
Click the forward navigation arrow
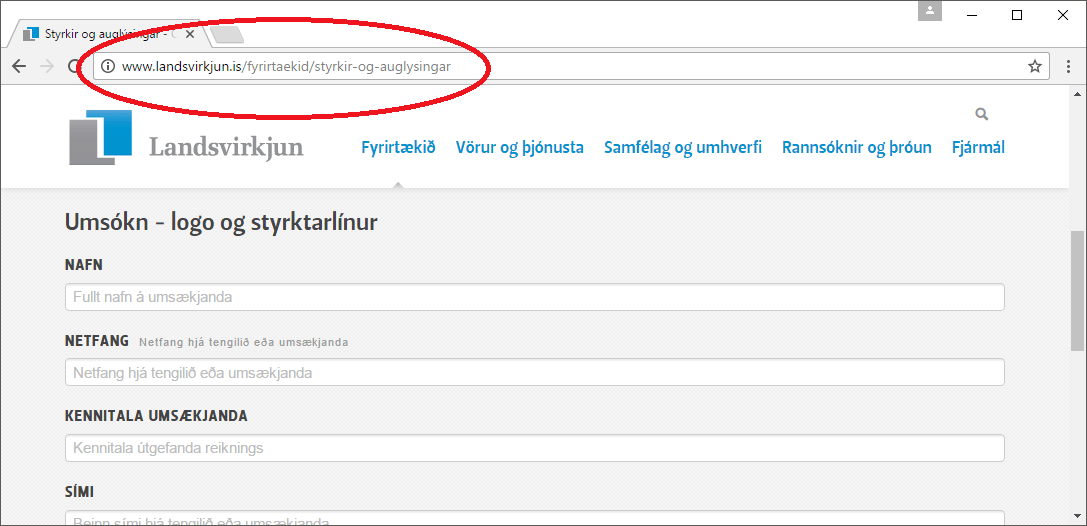coord(47,67)
